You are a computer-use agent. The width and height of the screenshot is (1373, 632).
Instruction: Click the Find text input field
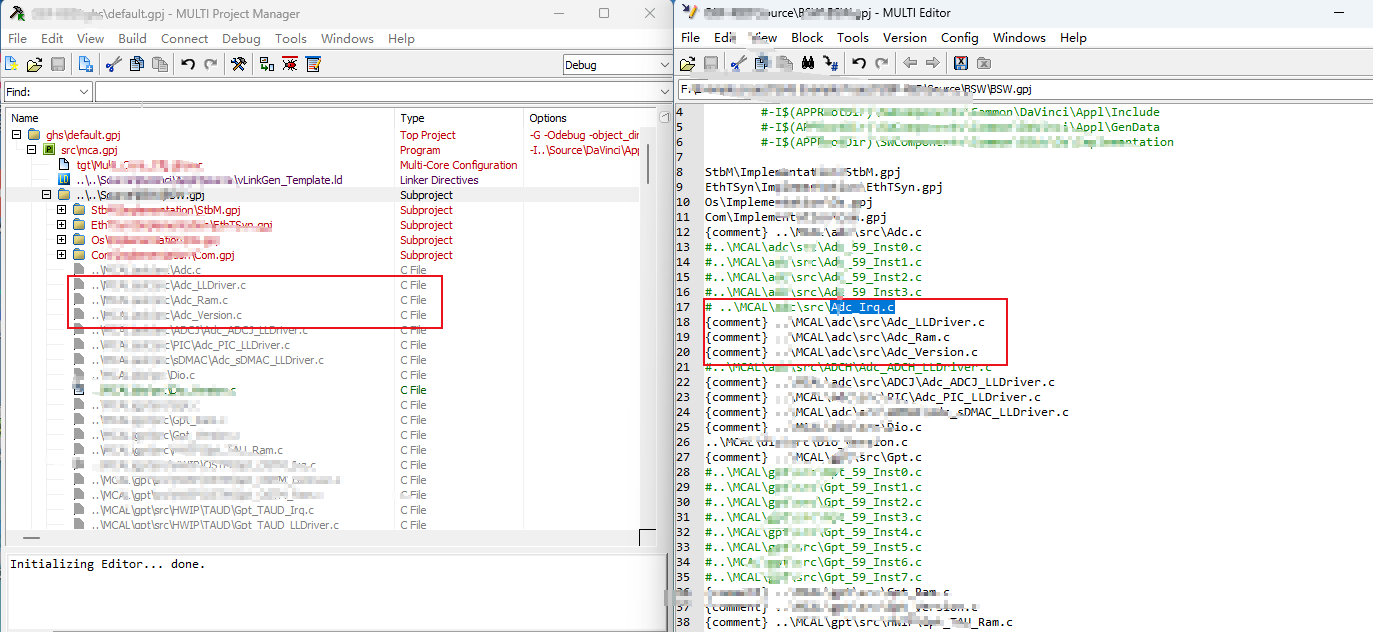point(380,92)
